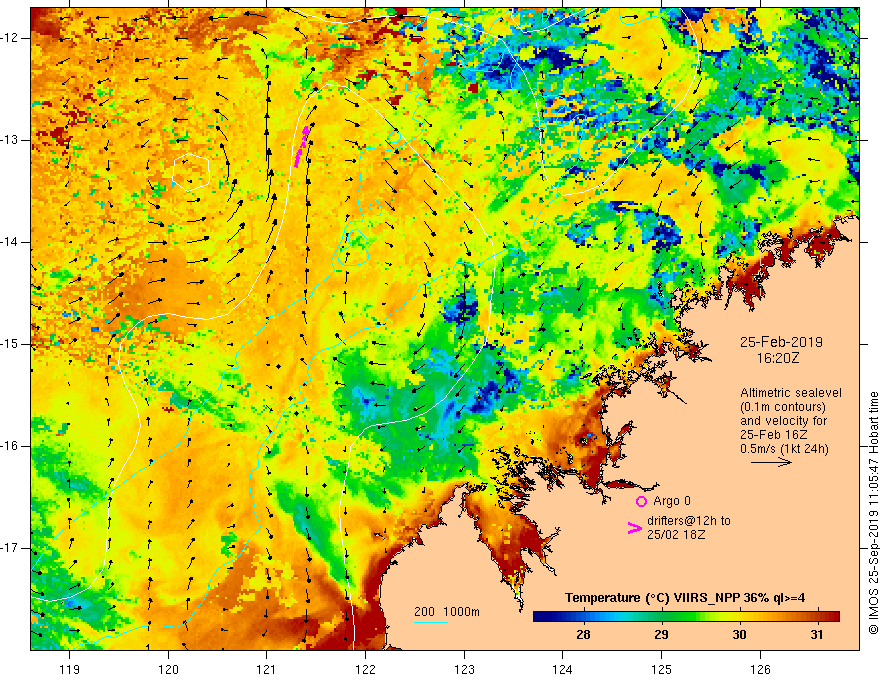
Task: Click the magenta drifter arrowhead legend symbol
Action: 634,528
